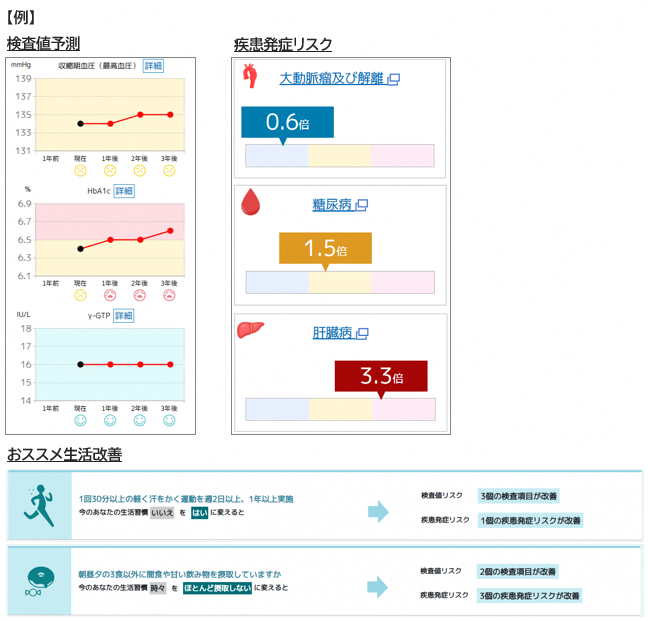Click the 1.5倍 risk label
648x621 pixels.
coord(325,248)
